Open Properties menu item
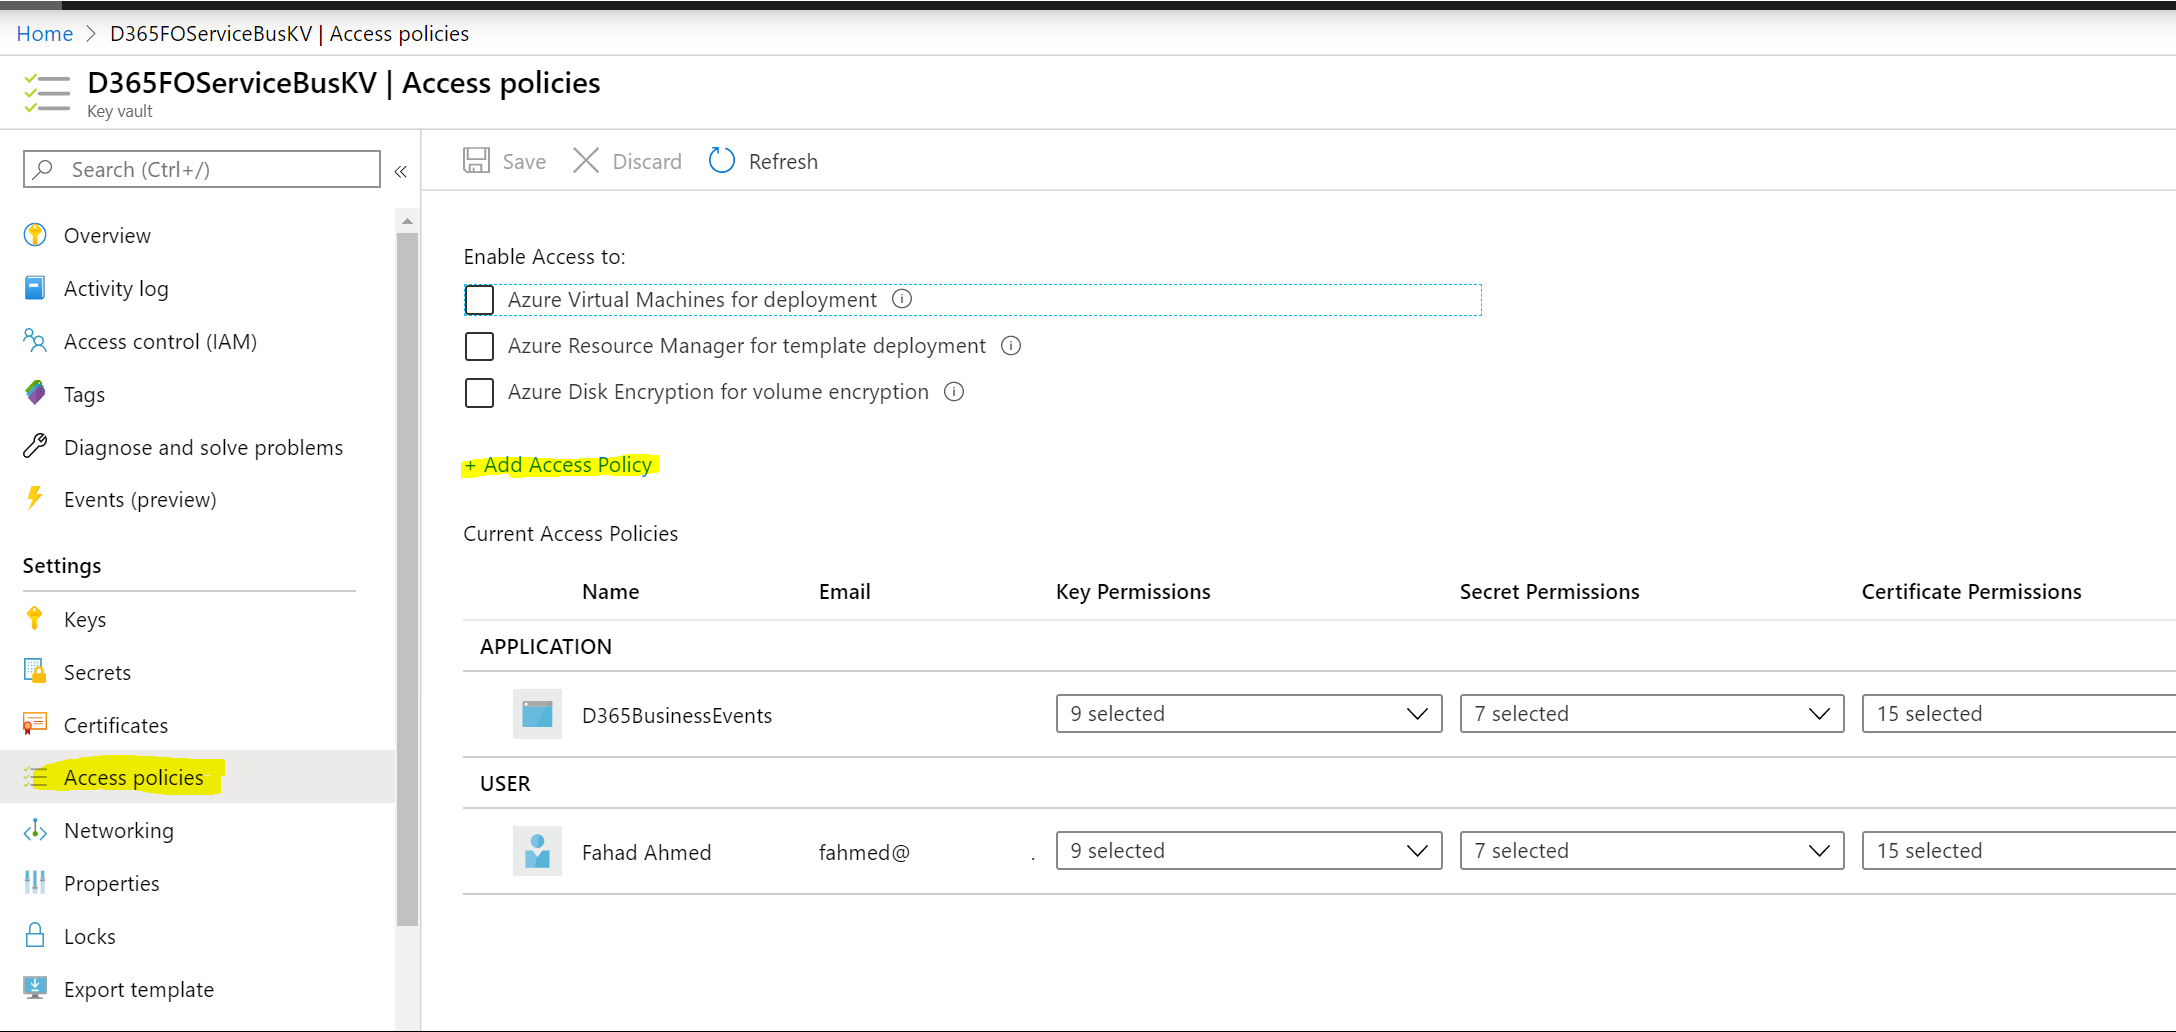 coord(198,883)
